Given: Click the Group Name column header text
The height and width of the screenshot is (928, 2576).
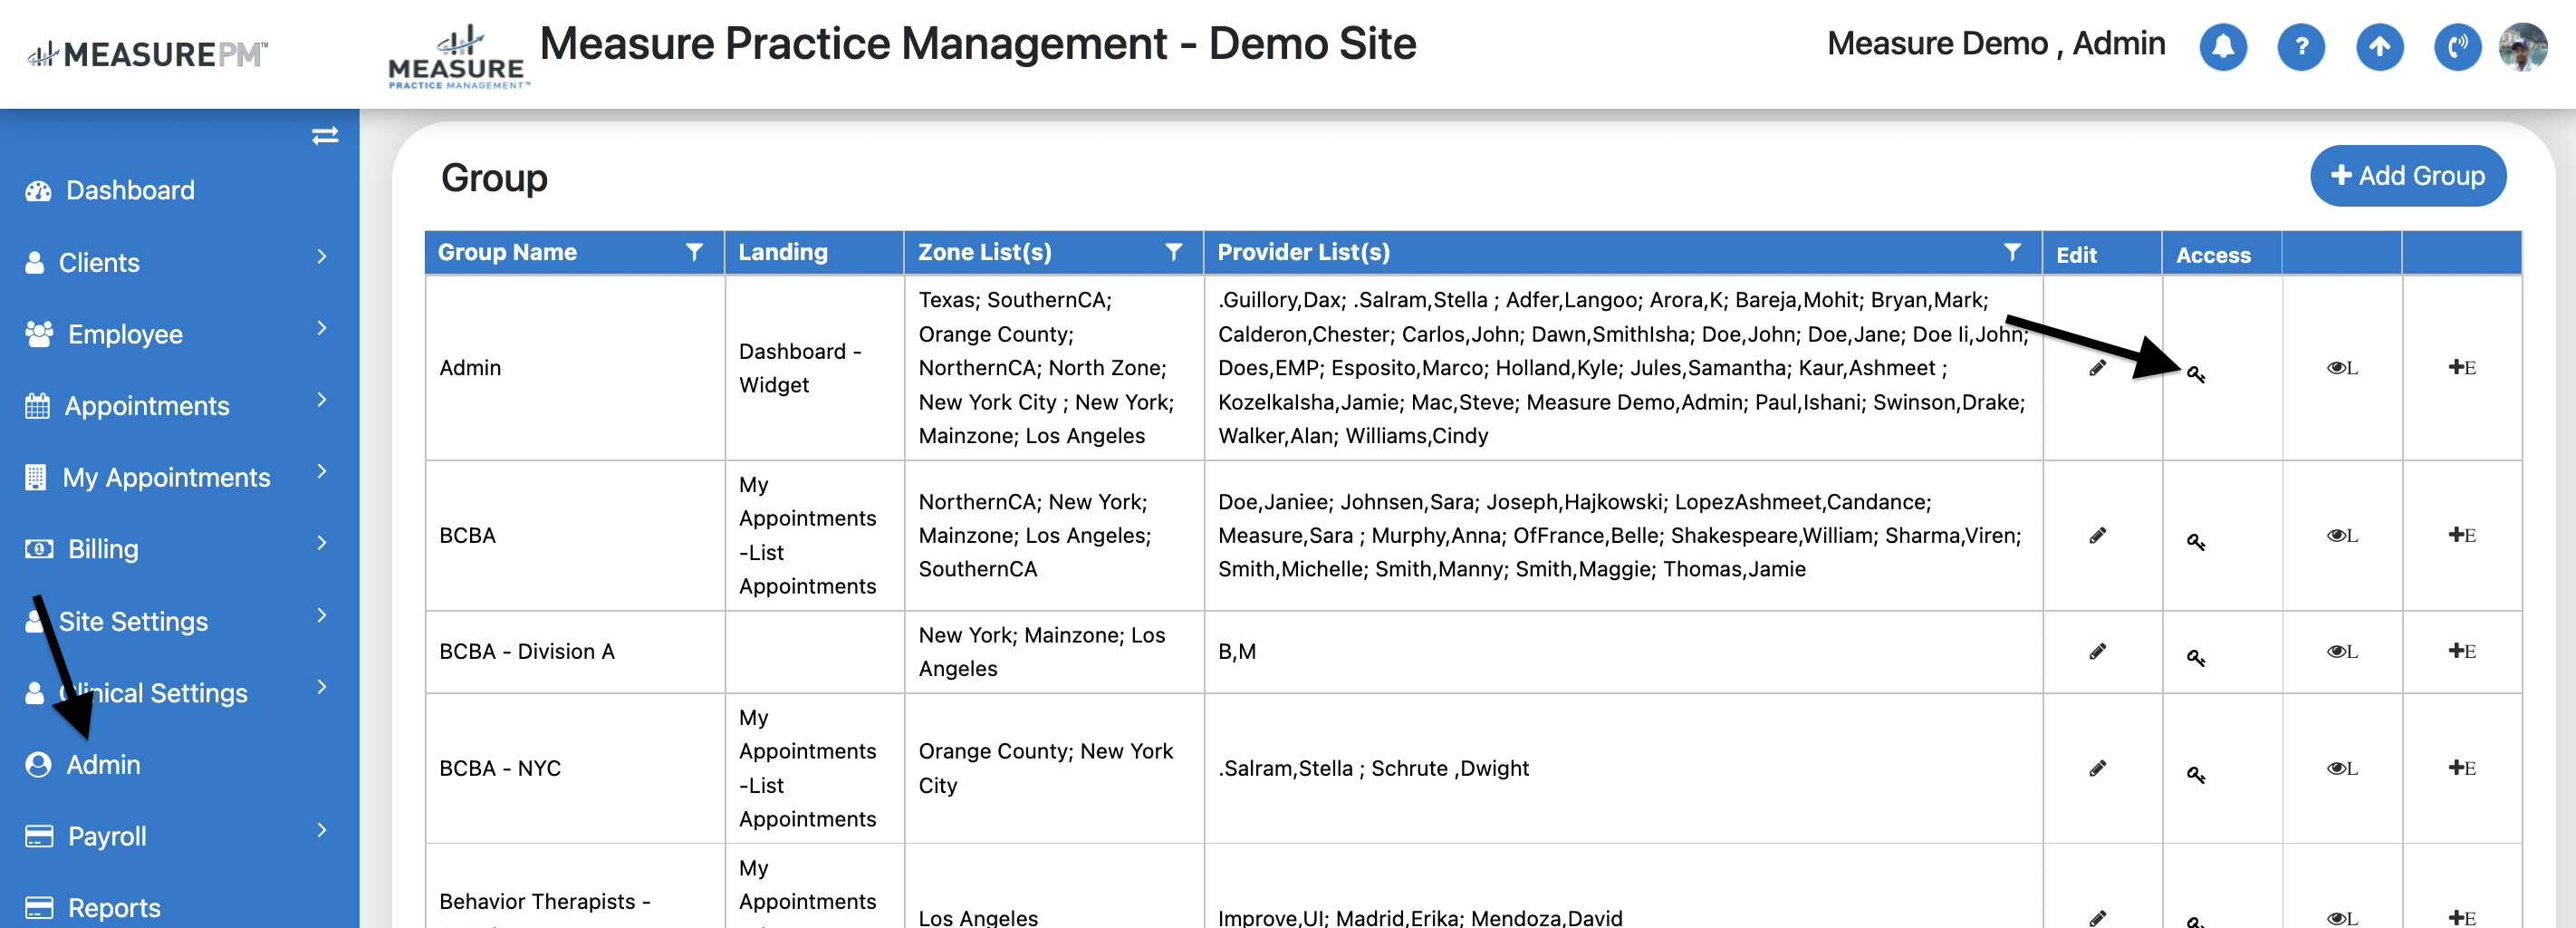Looking at the screenshot, I should click(x=507, y=253).
